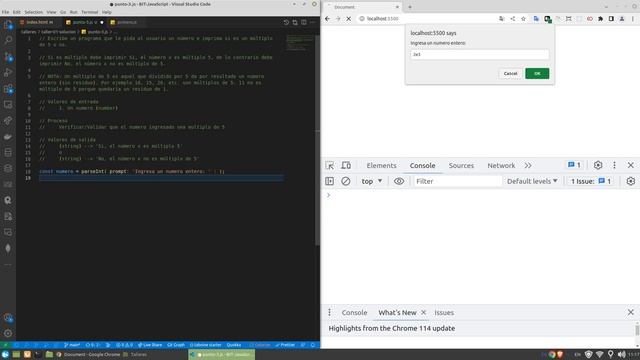Image resolution: width=640 pixels, height=360 pixels.
Task: Open Source Control in VS Code sidebar
Action: click(8, 56)
